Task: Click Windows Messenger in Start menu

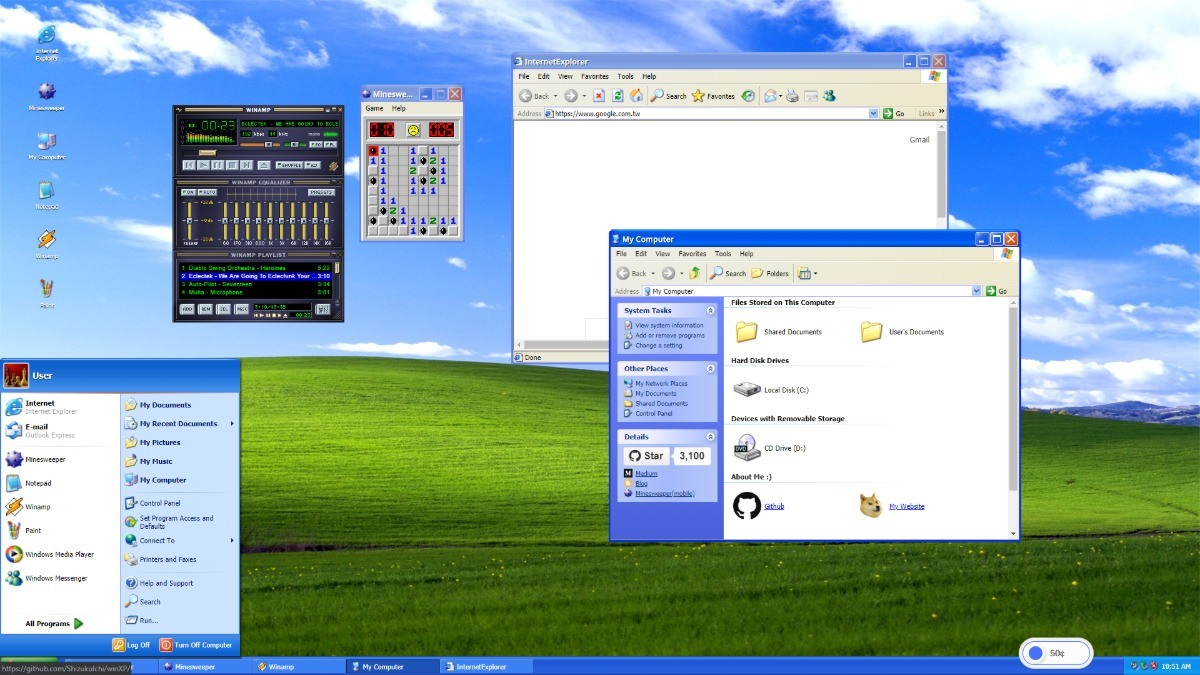Action: tap(46, 578)
